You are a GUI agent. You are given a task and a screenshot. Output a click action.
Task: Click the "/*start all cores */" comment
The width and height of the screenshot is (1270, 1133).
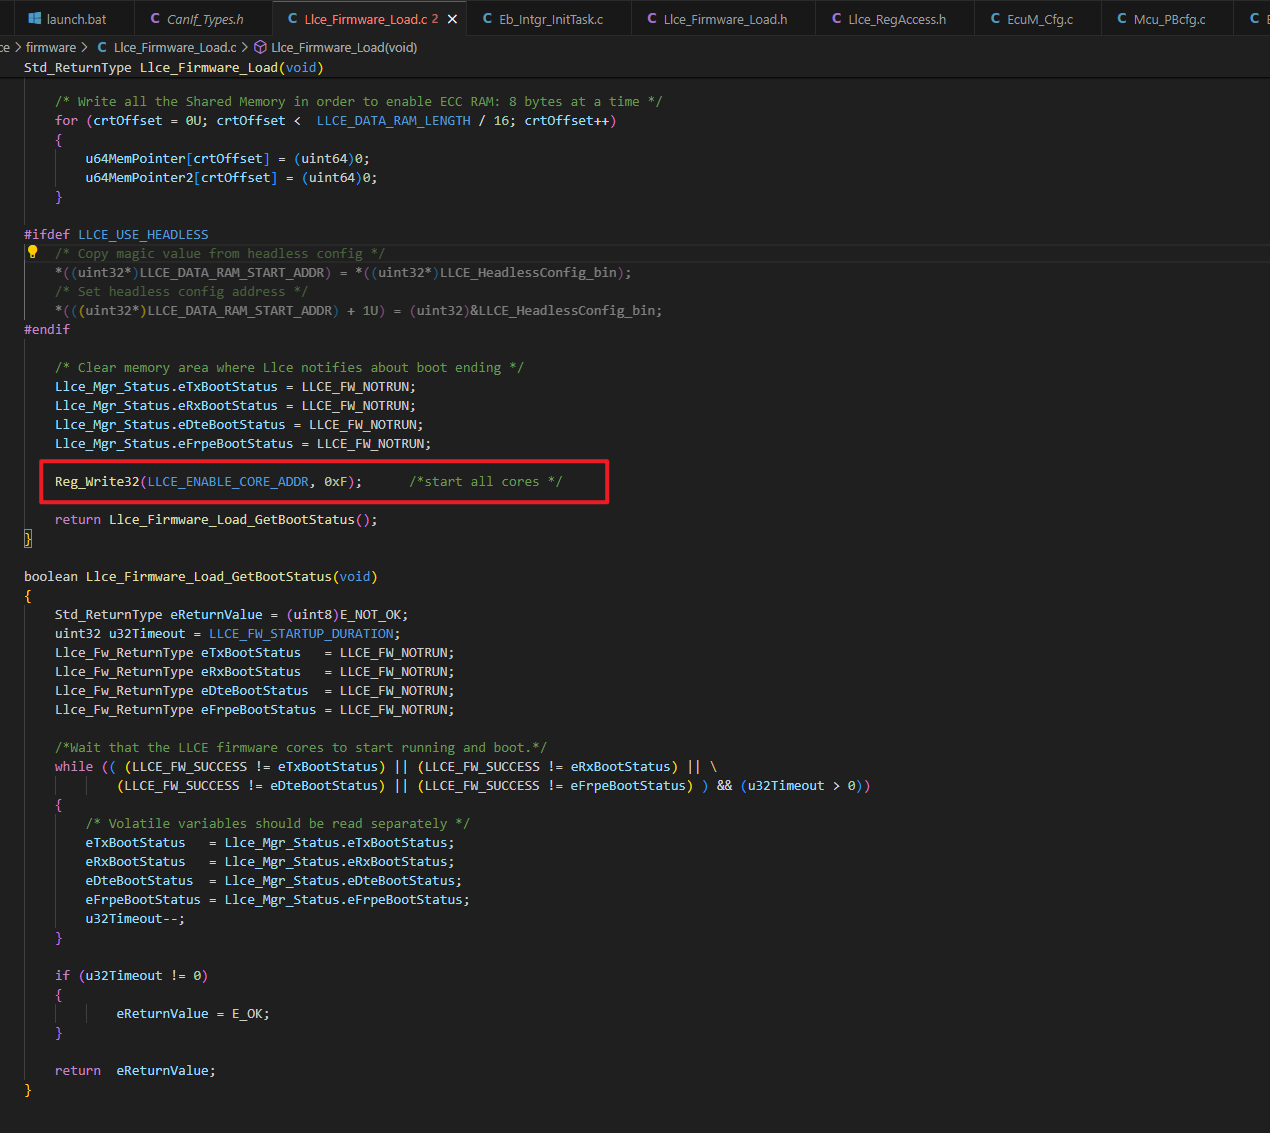point(485,482)
